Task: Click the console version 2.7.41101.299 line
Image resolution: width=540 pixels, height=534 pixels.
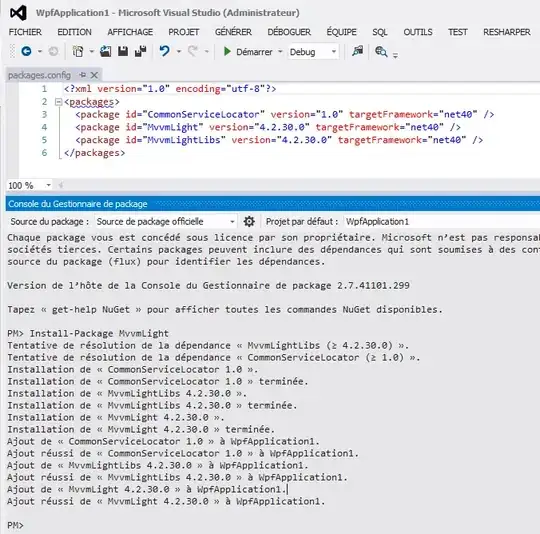Action: (x=208, y=285)
